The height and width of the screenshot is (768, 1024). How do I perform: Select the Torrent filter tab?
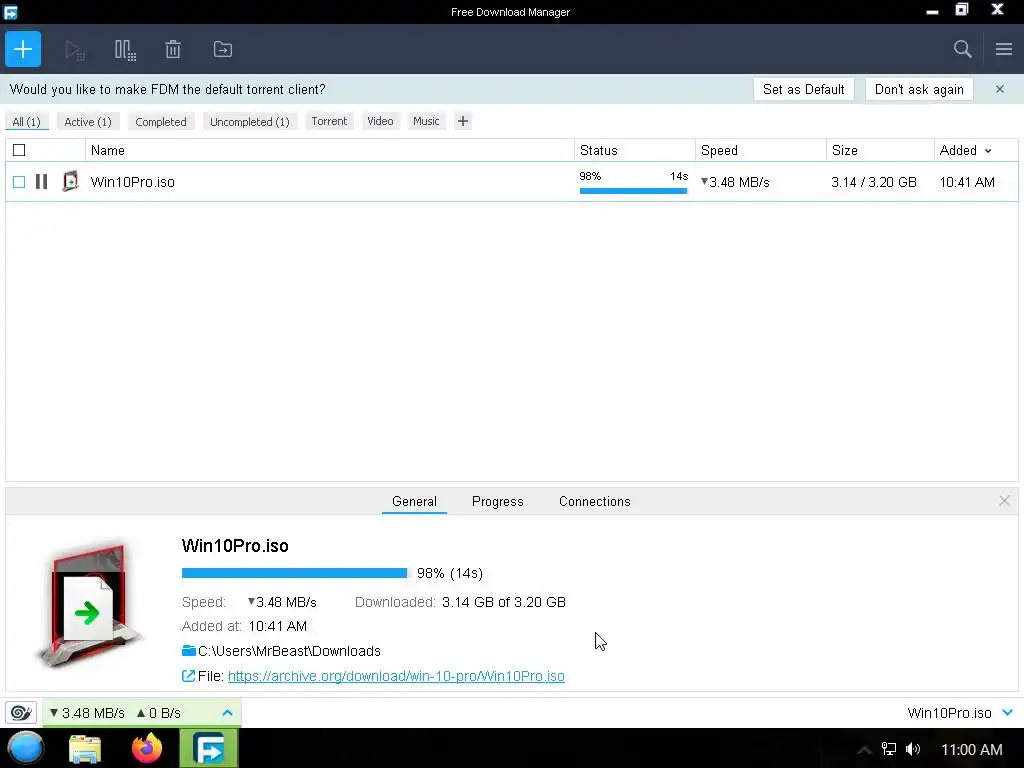click(x=329, y=121)
